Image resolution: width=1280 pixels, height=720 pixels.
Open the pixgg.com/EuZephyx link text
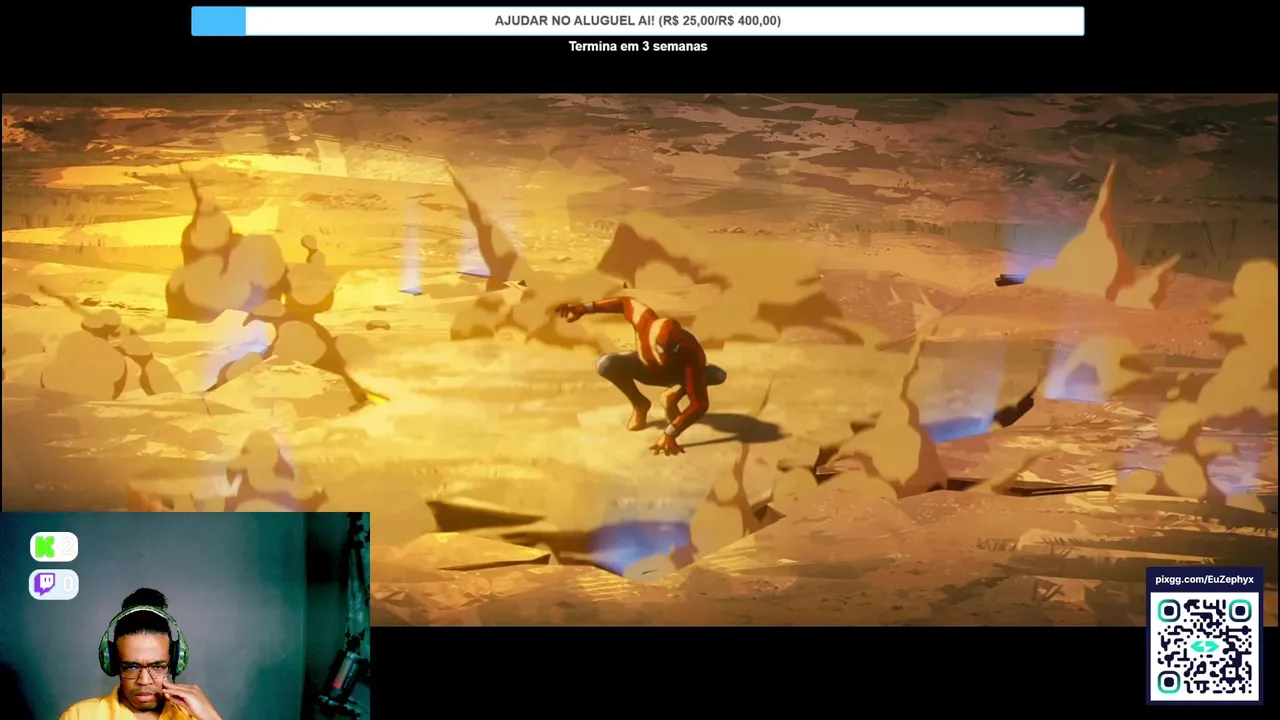[x=1204, y=579]
